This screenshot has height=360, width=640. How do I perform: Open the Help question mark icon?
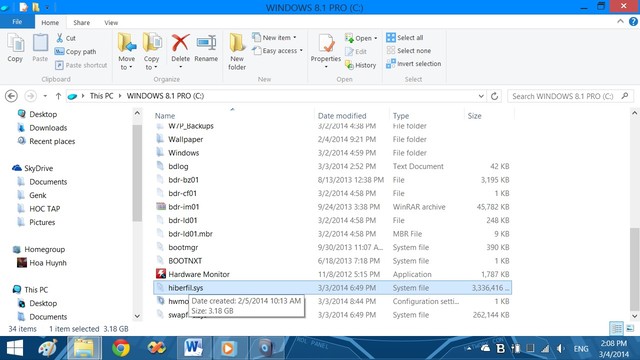pyautogui.click(x=633, y=22)
